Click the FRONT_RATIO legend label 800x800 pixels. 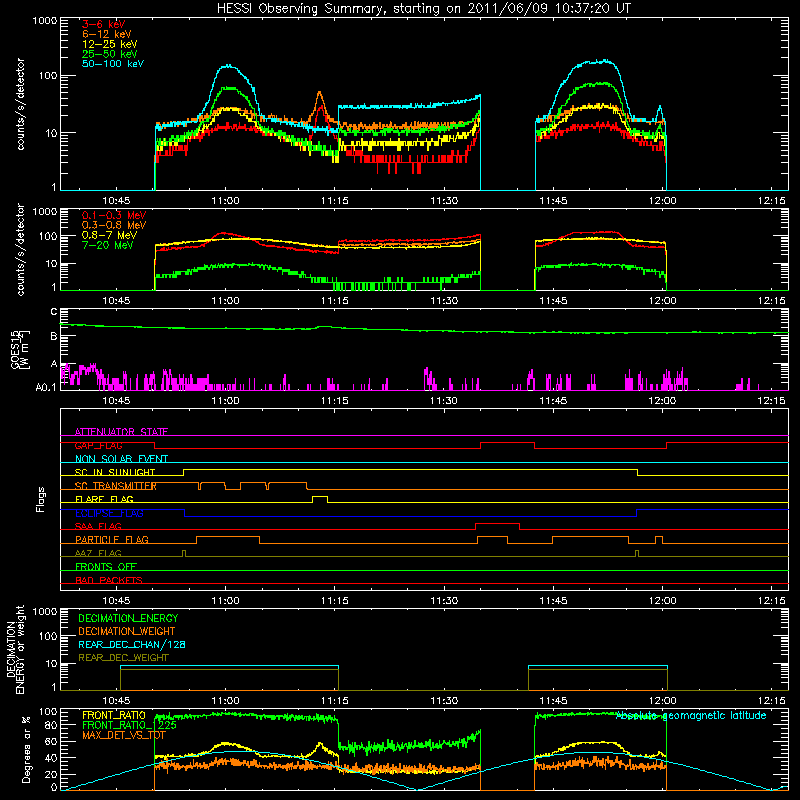pyautogui.click(x=114, y=715)
